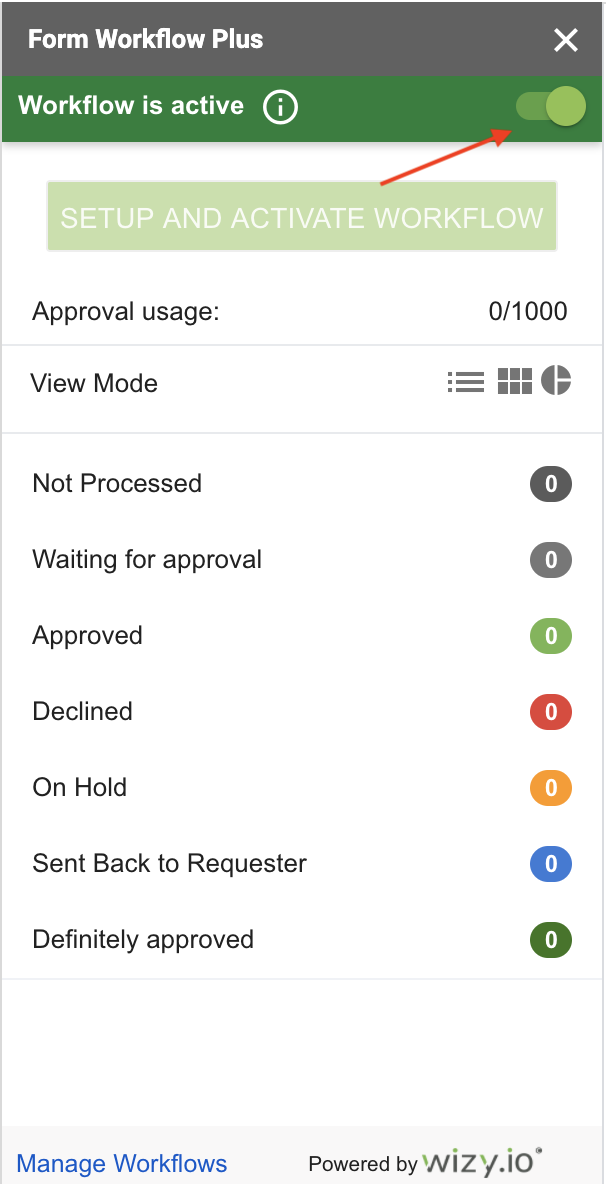
Task: Click the On Hold orange counter badge
Action: (x=551, y=787)
